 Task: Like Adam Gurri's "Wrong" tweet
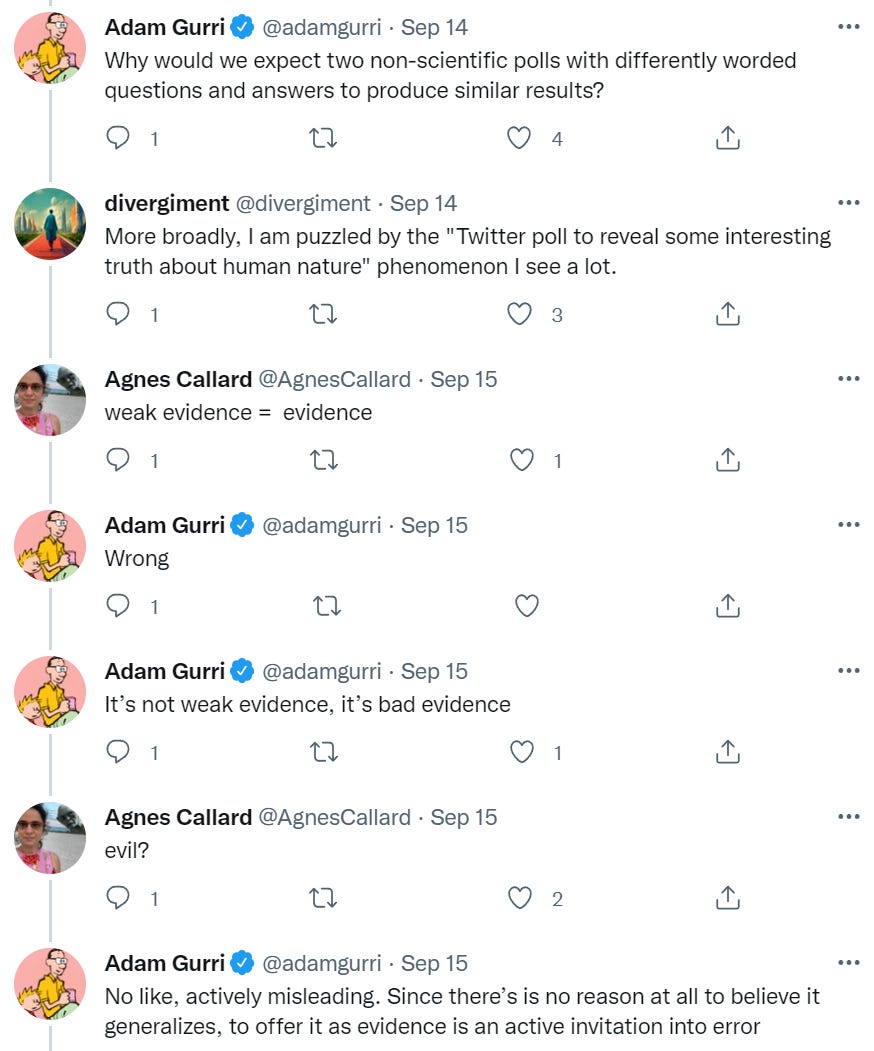[x=526, y=606]
